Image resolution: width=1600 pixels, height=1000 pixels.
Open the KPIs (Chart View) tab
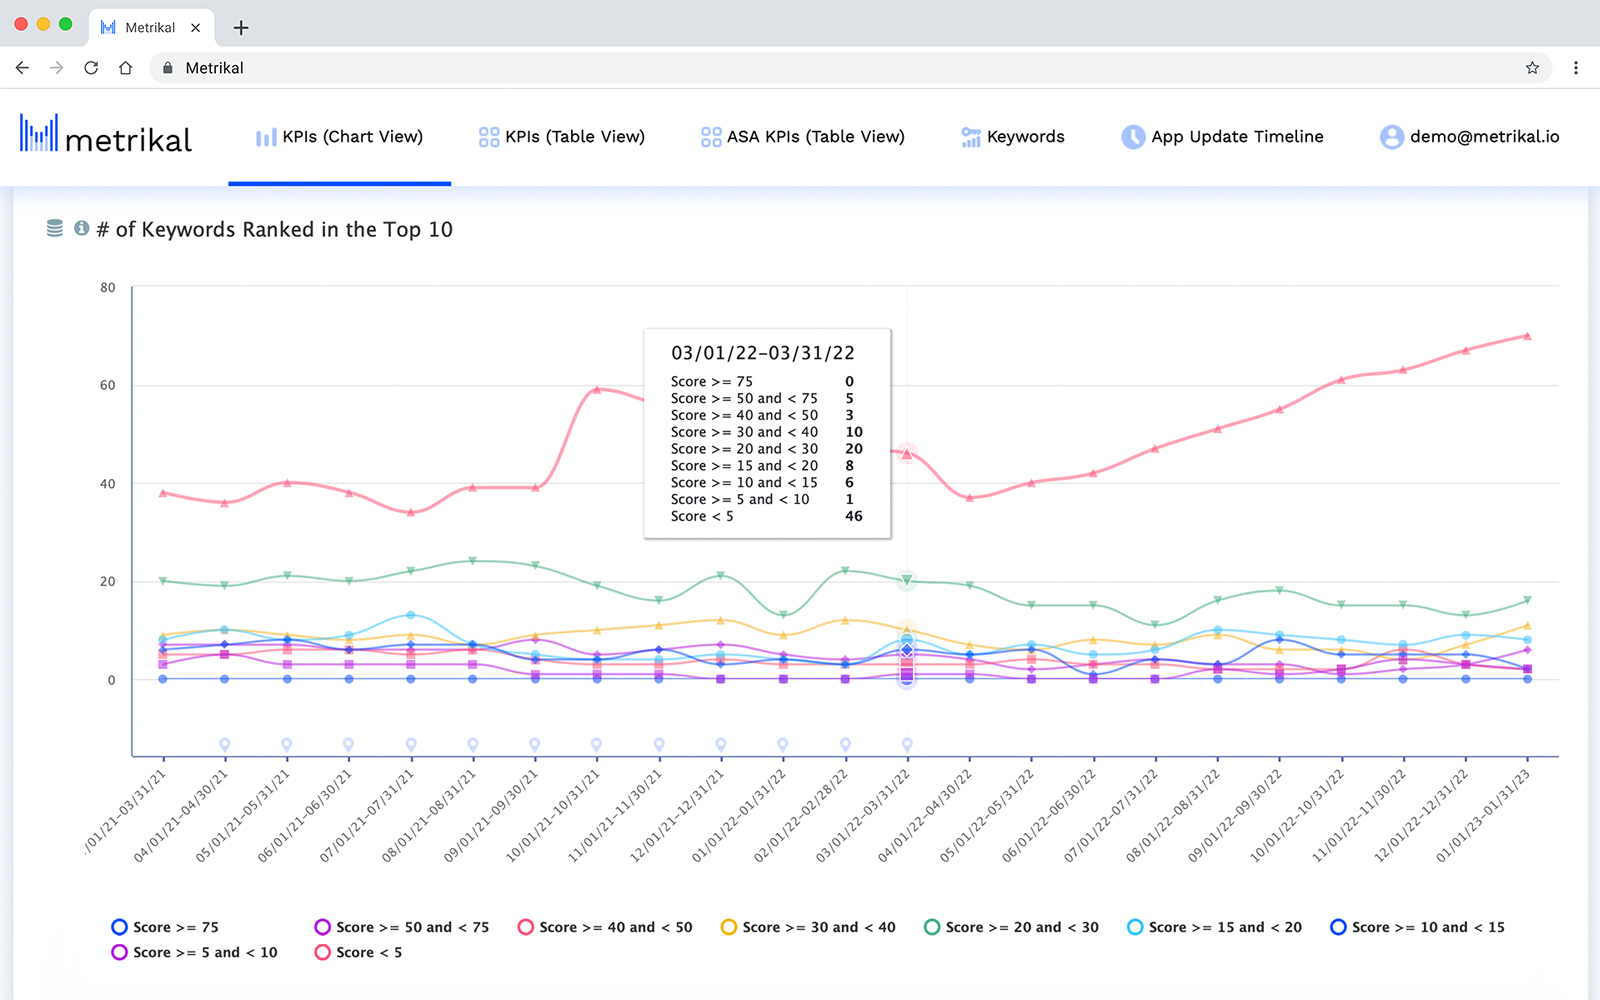(339, 137)
